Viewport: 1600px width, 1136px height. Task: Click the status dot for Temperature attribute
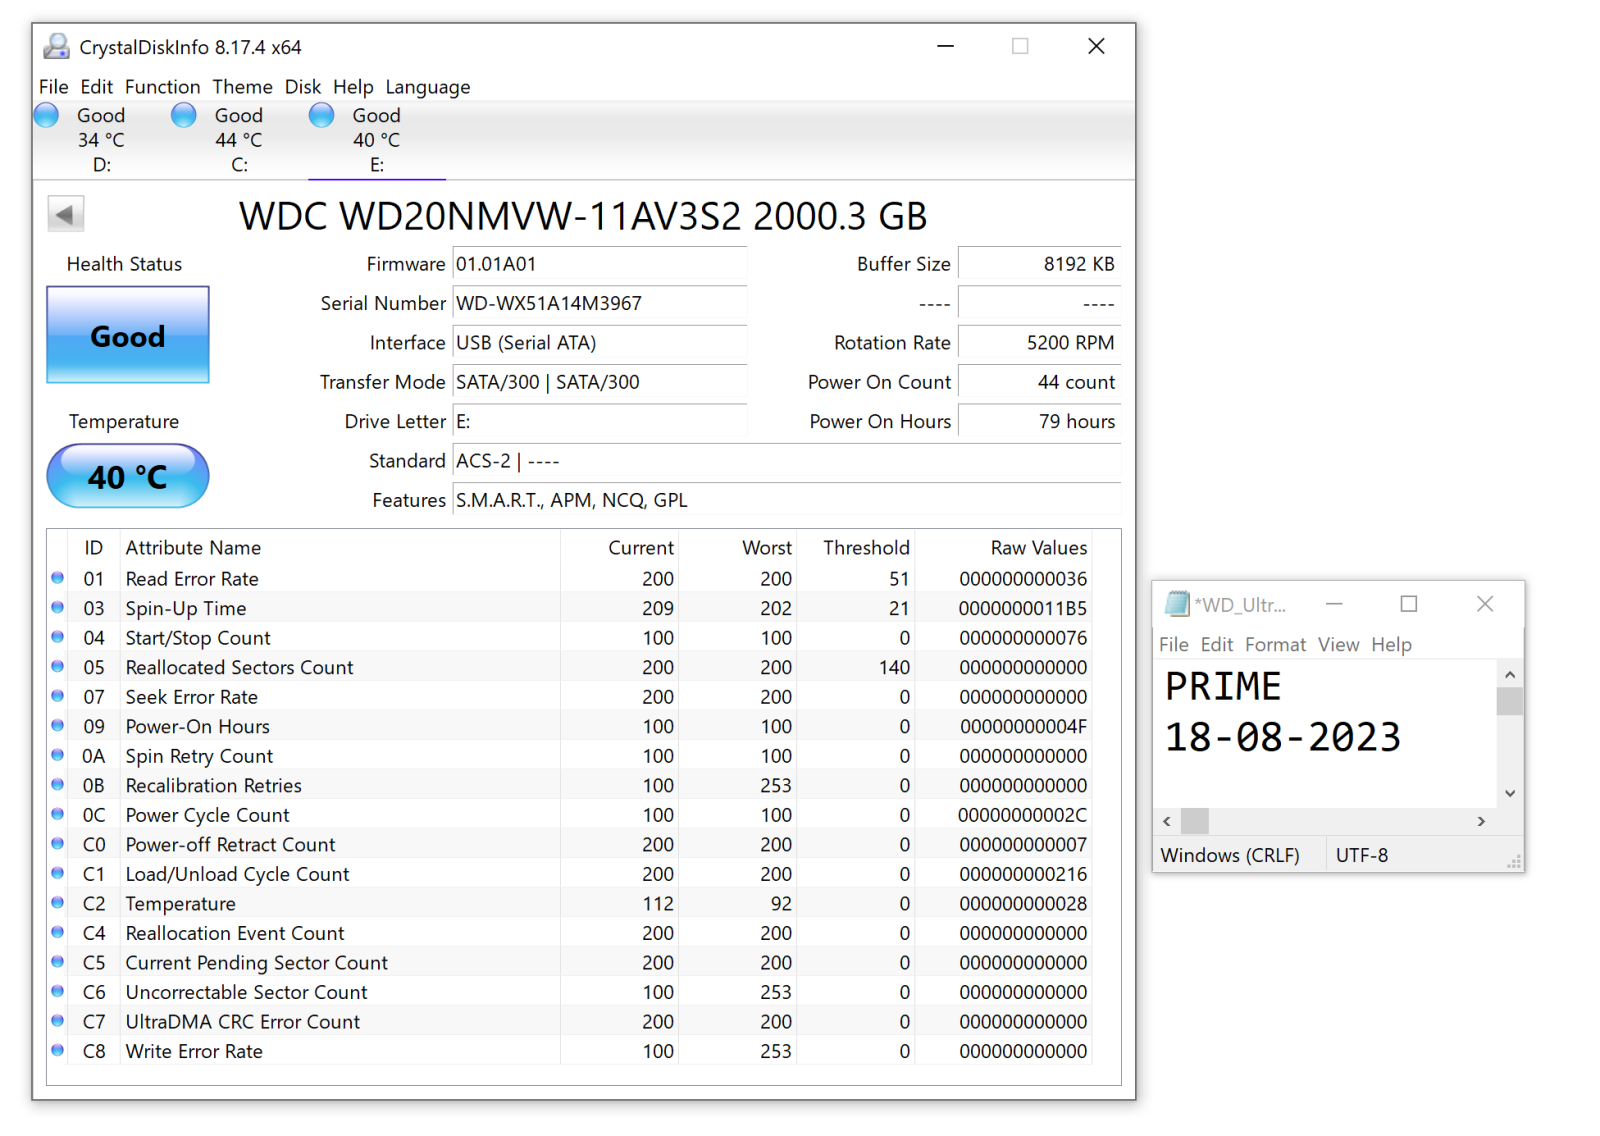tap(58, 903)
